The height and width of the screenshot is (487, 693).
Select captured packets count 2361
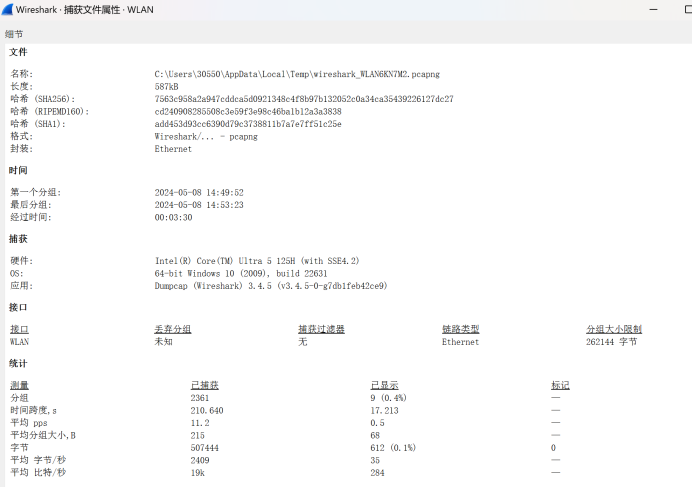pos(200,398)
